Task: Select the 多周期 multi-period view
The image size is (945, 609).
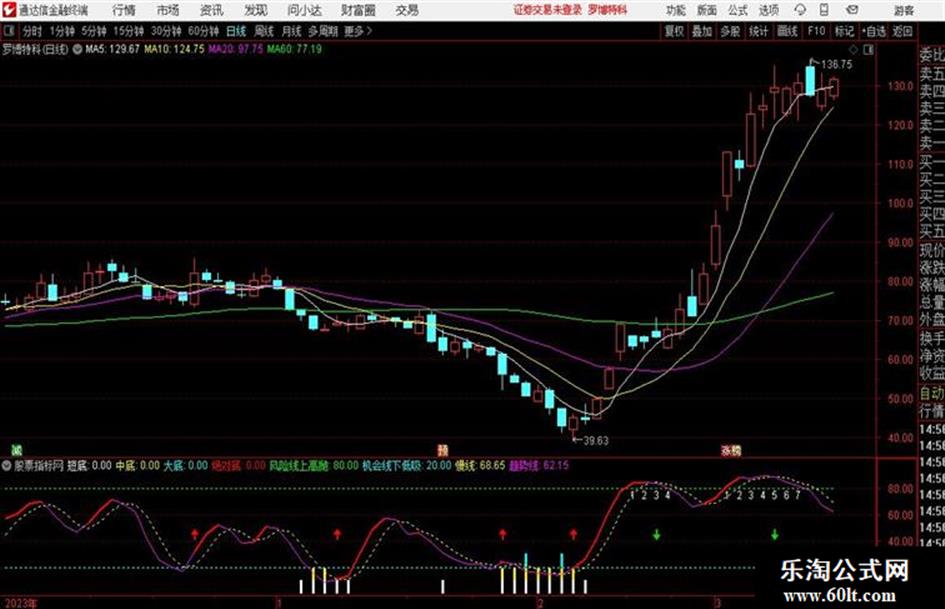Action: coord(324,31)
